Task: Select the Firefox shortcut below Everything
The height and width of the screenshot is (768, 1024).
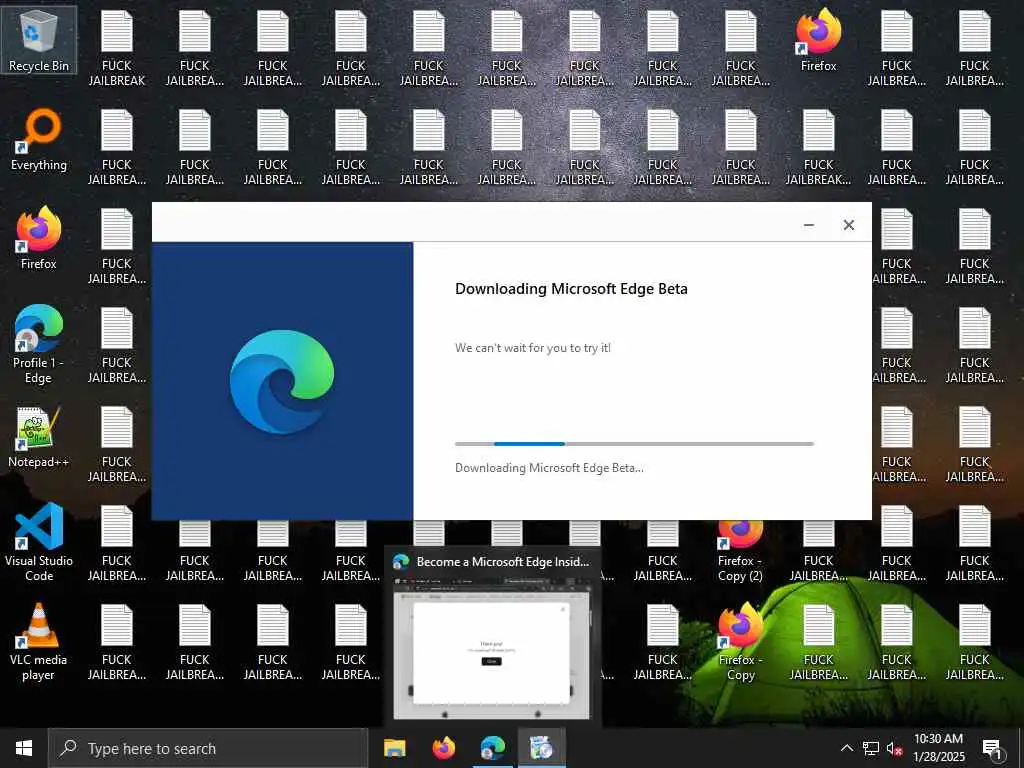Action: pyautogui.click(x=39, y=238)
